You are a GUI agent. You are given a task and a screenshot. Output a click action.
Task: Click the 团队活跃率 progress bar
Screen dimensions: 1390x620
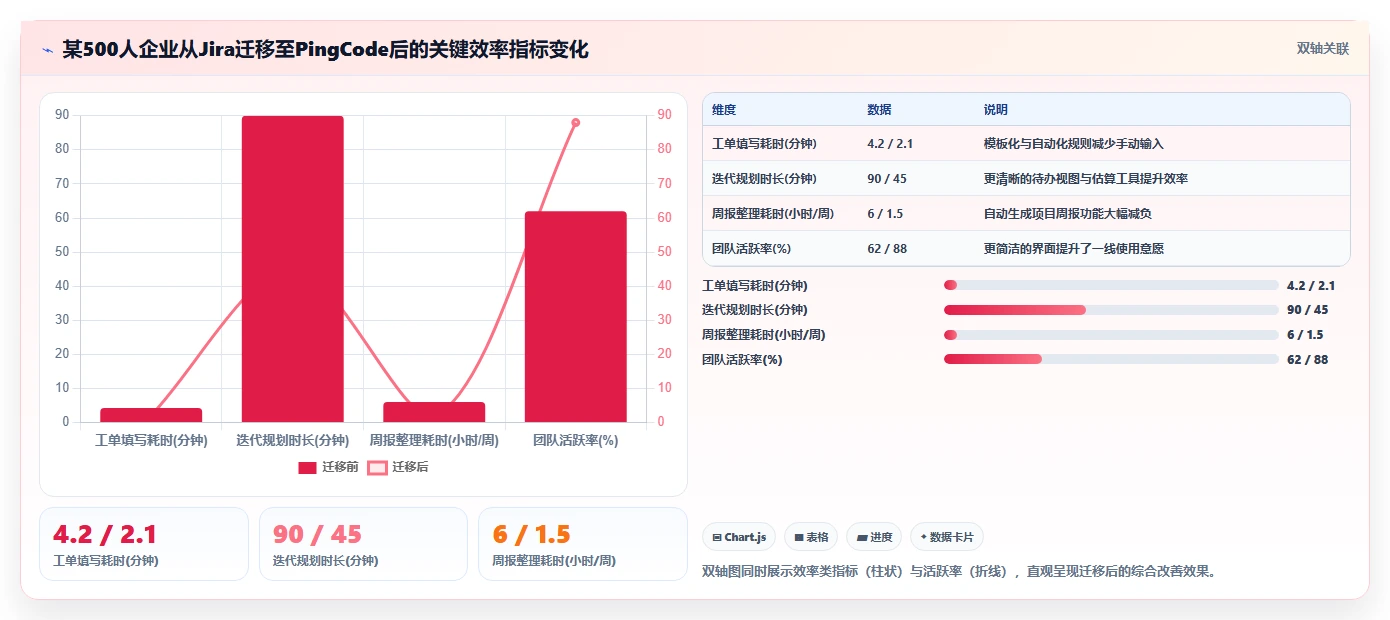(x=1111, y=359)
